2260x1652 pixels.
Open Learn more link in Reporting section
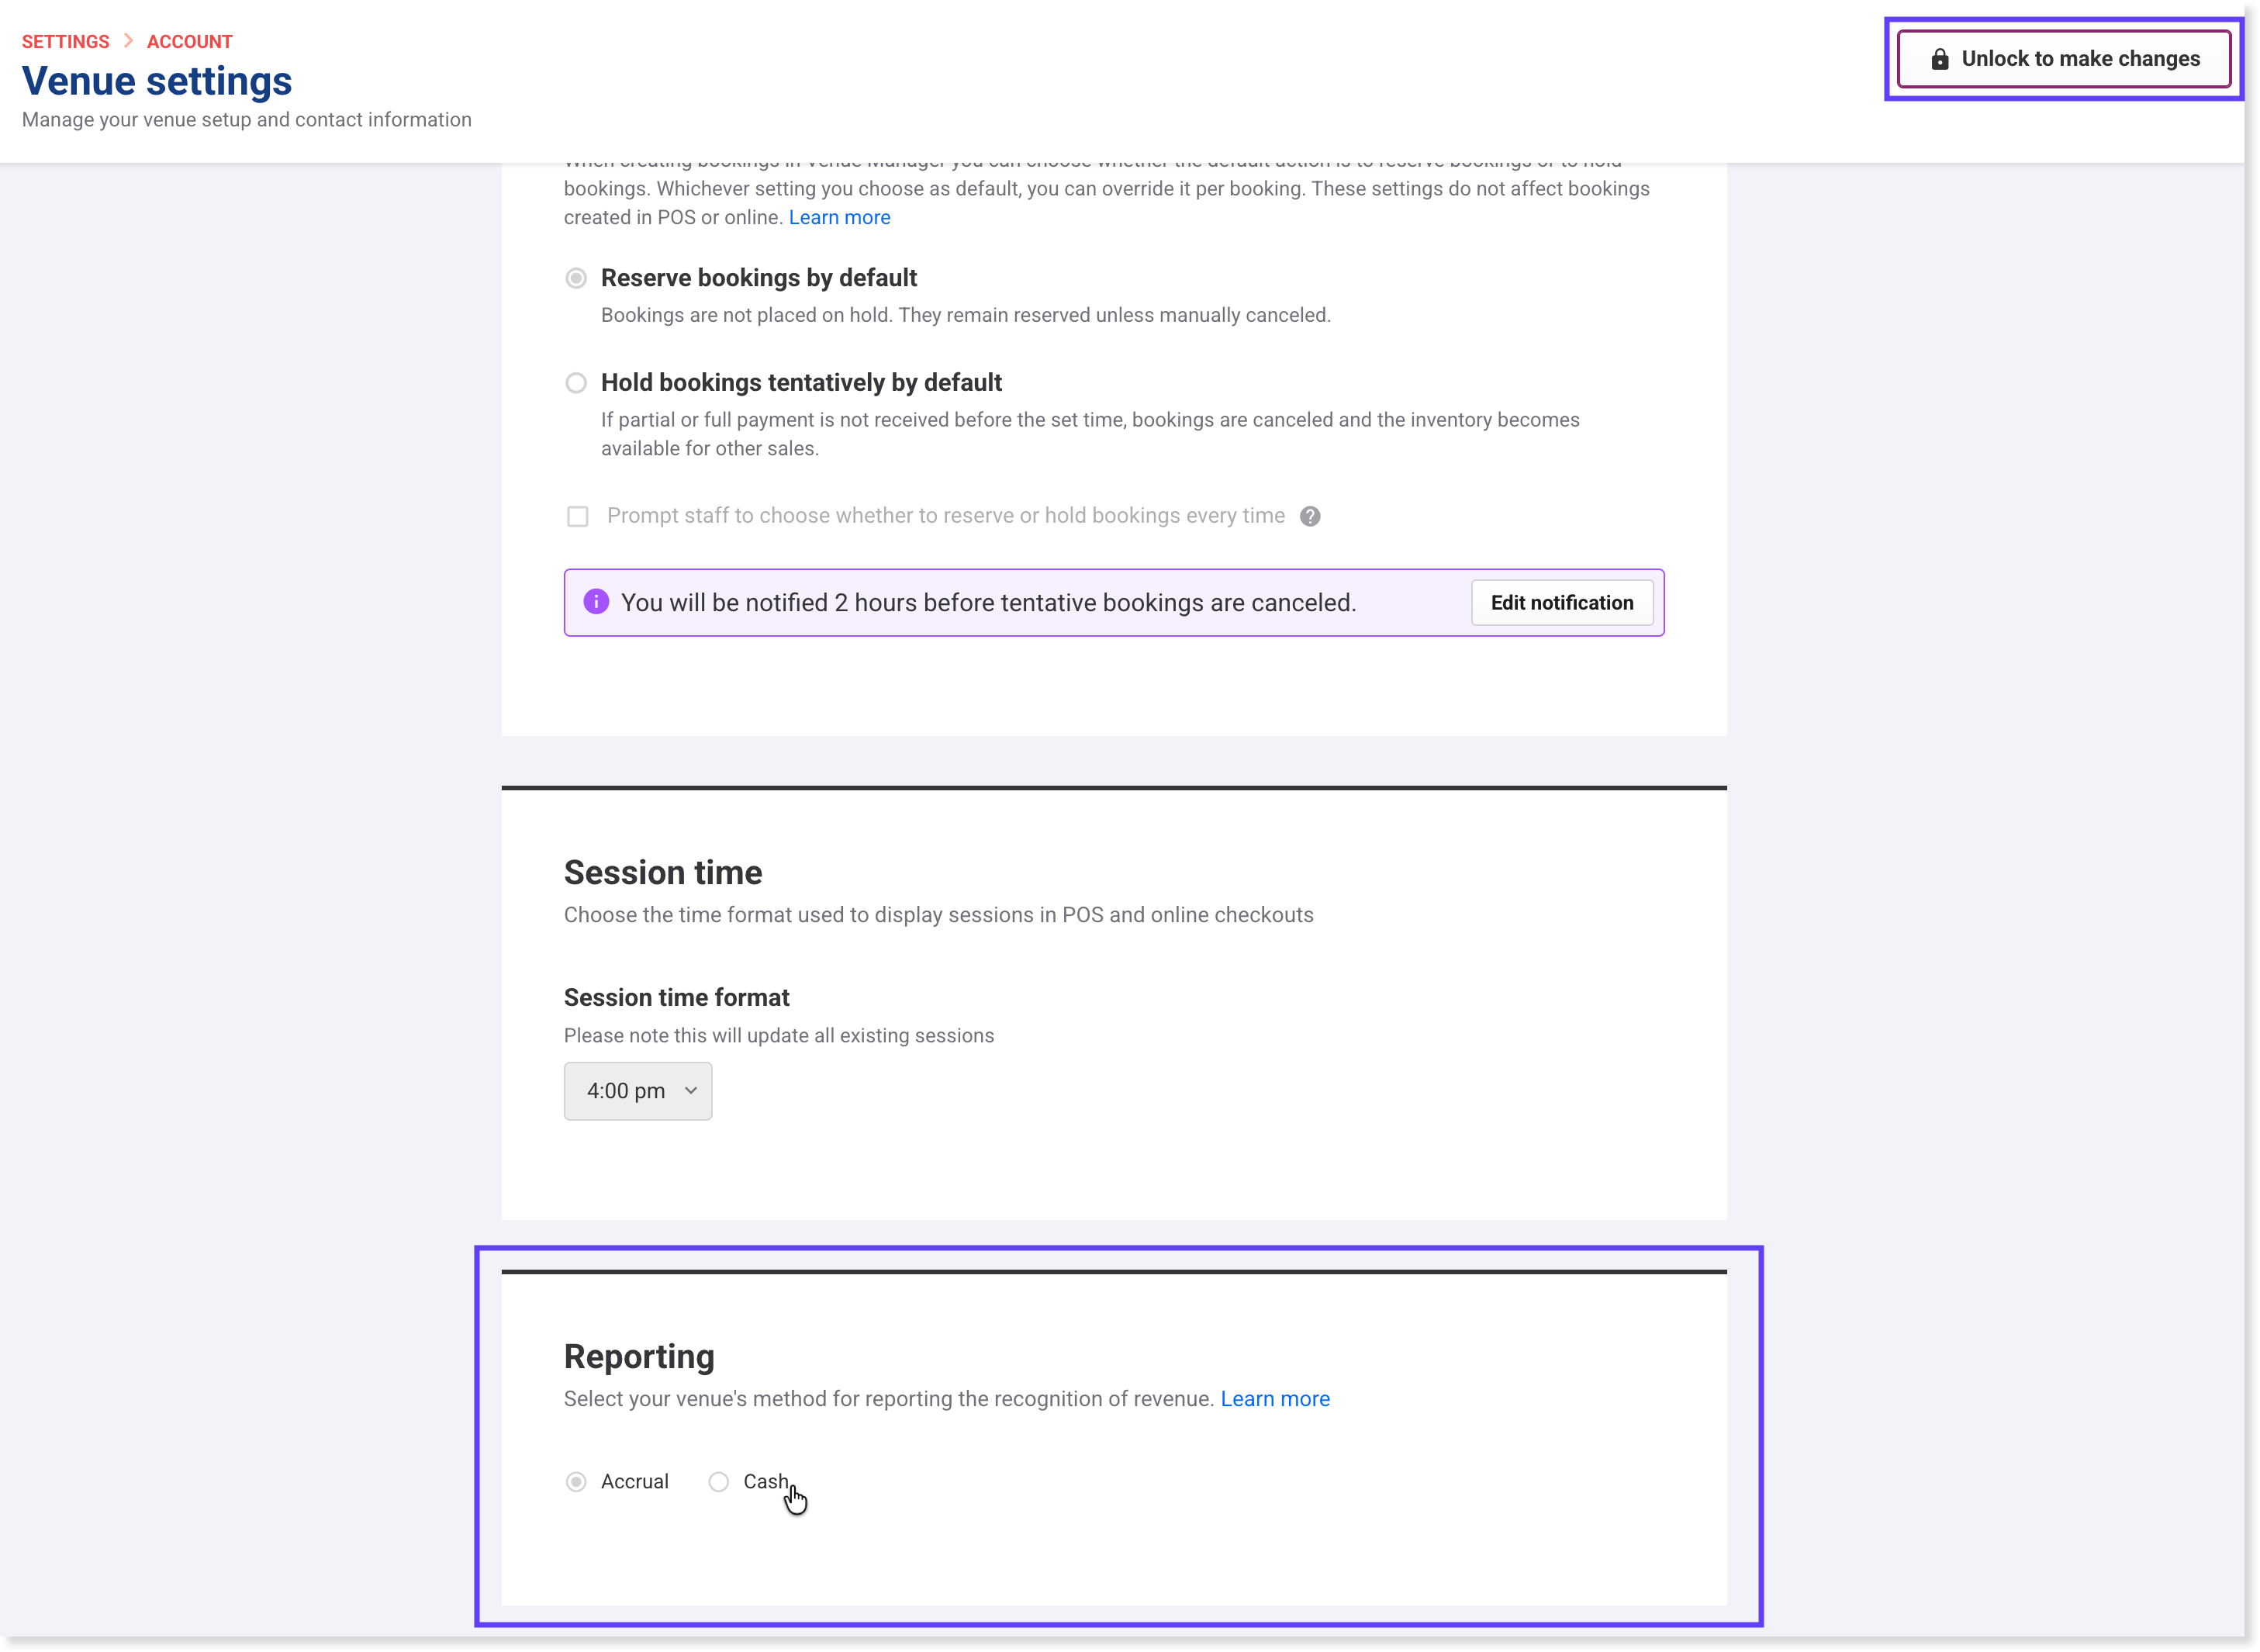coord(1275,1399)
